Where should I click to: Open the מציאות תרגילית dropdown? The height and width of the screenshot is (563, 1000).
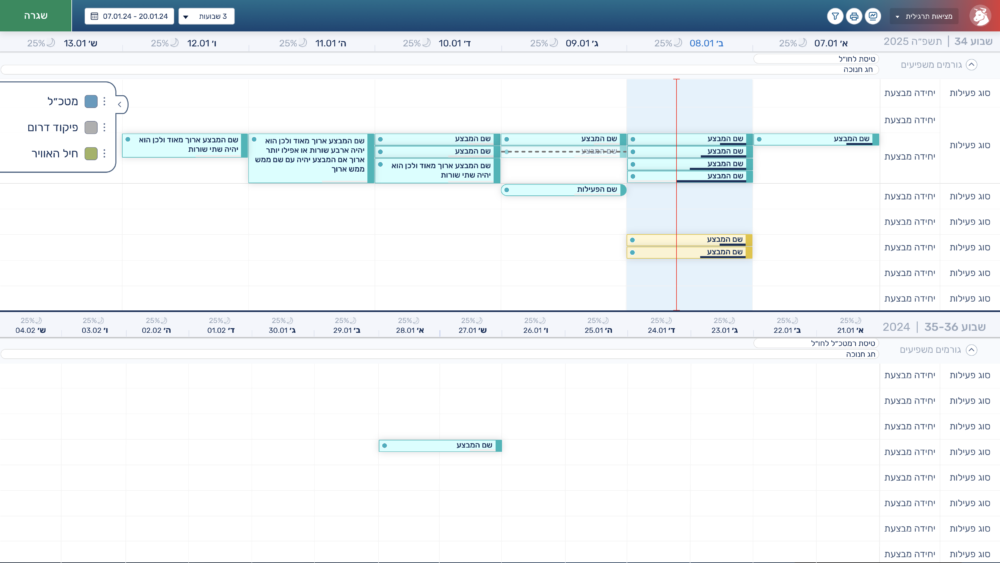coord(924,16)
